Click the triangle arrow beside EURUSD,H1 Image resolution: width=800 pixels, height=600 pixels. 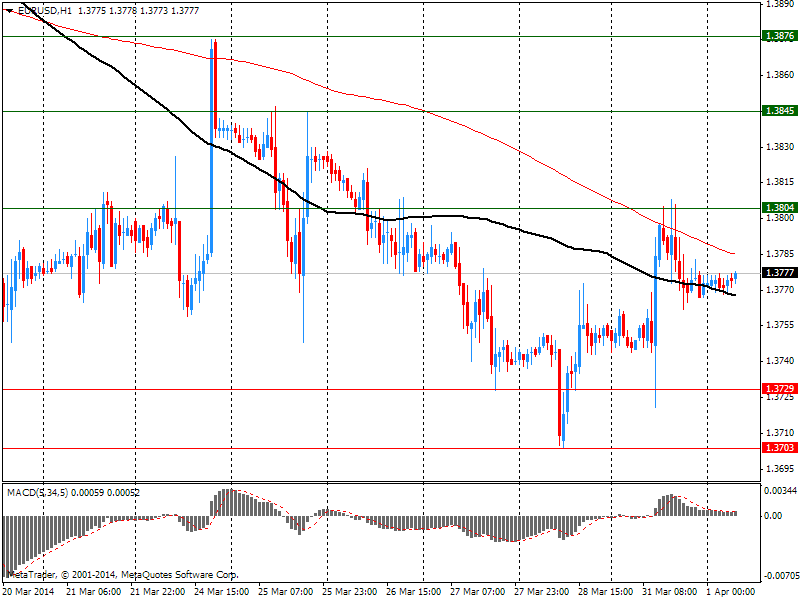[x=9, y=9]
